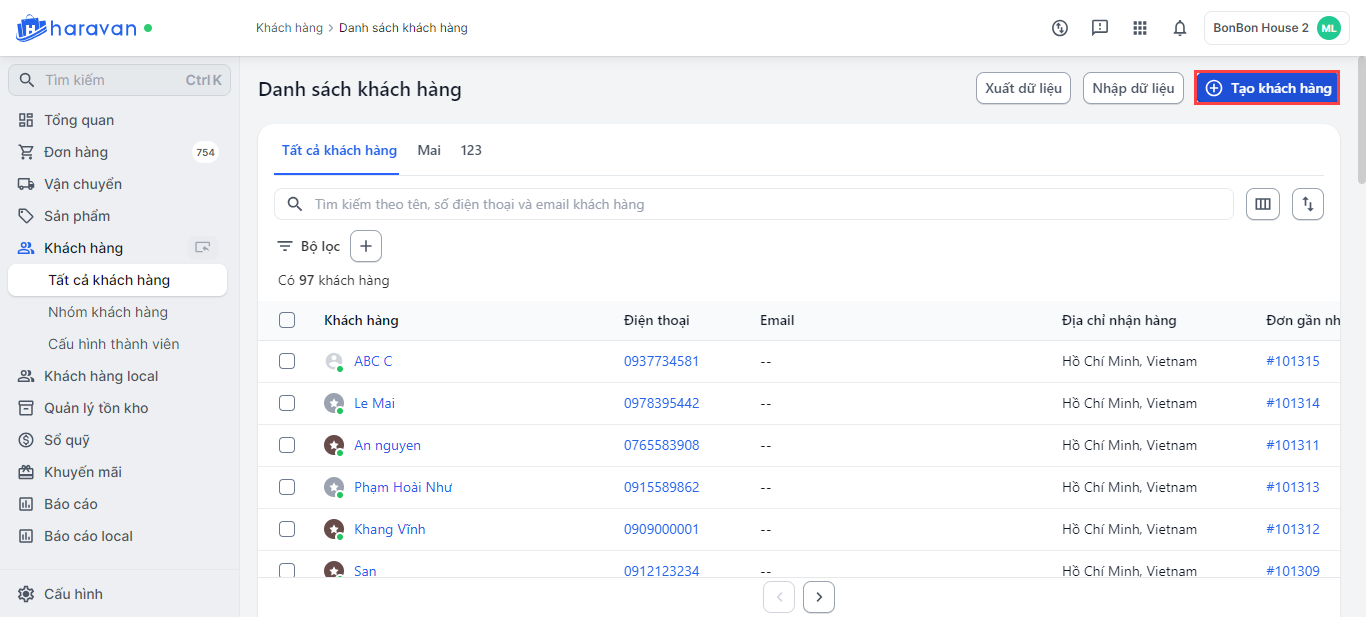The image size is (1366, 617).
Task: Check the box for customer ABC C
Action: (x=287, y=361)
